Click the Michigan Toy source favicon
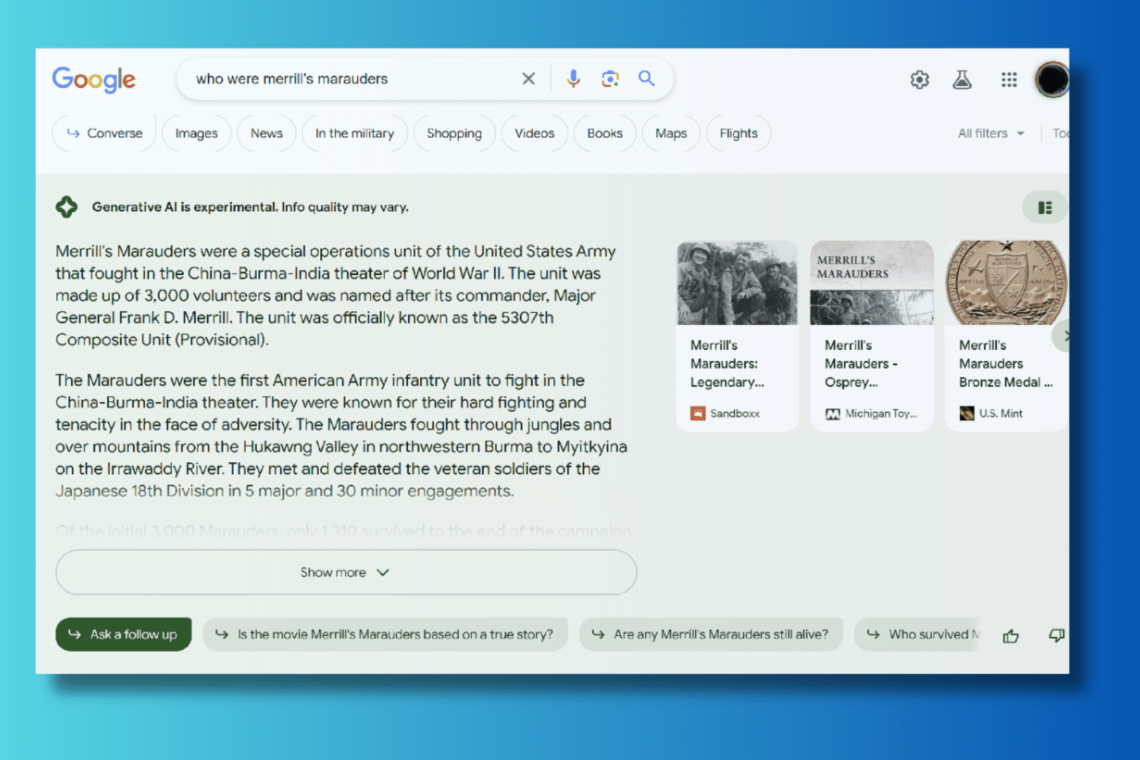Screen dimensions: 1140x760 coord(832,413)
